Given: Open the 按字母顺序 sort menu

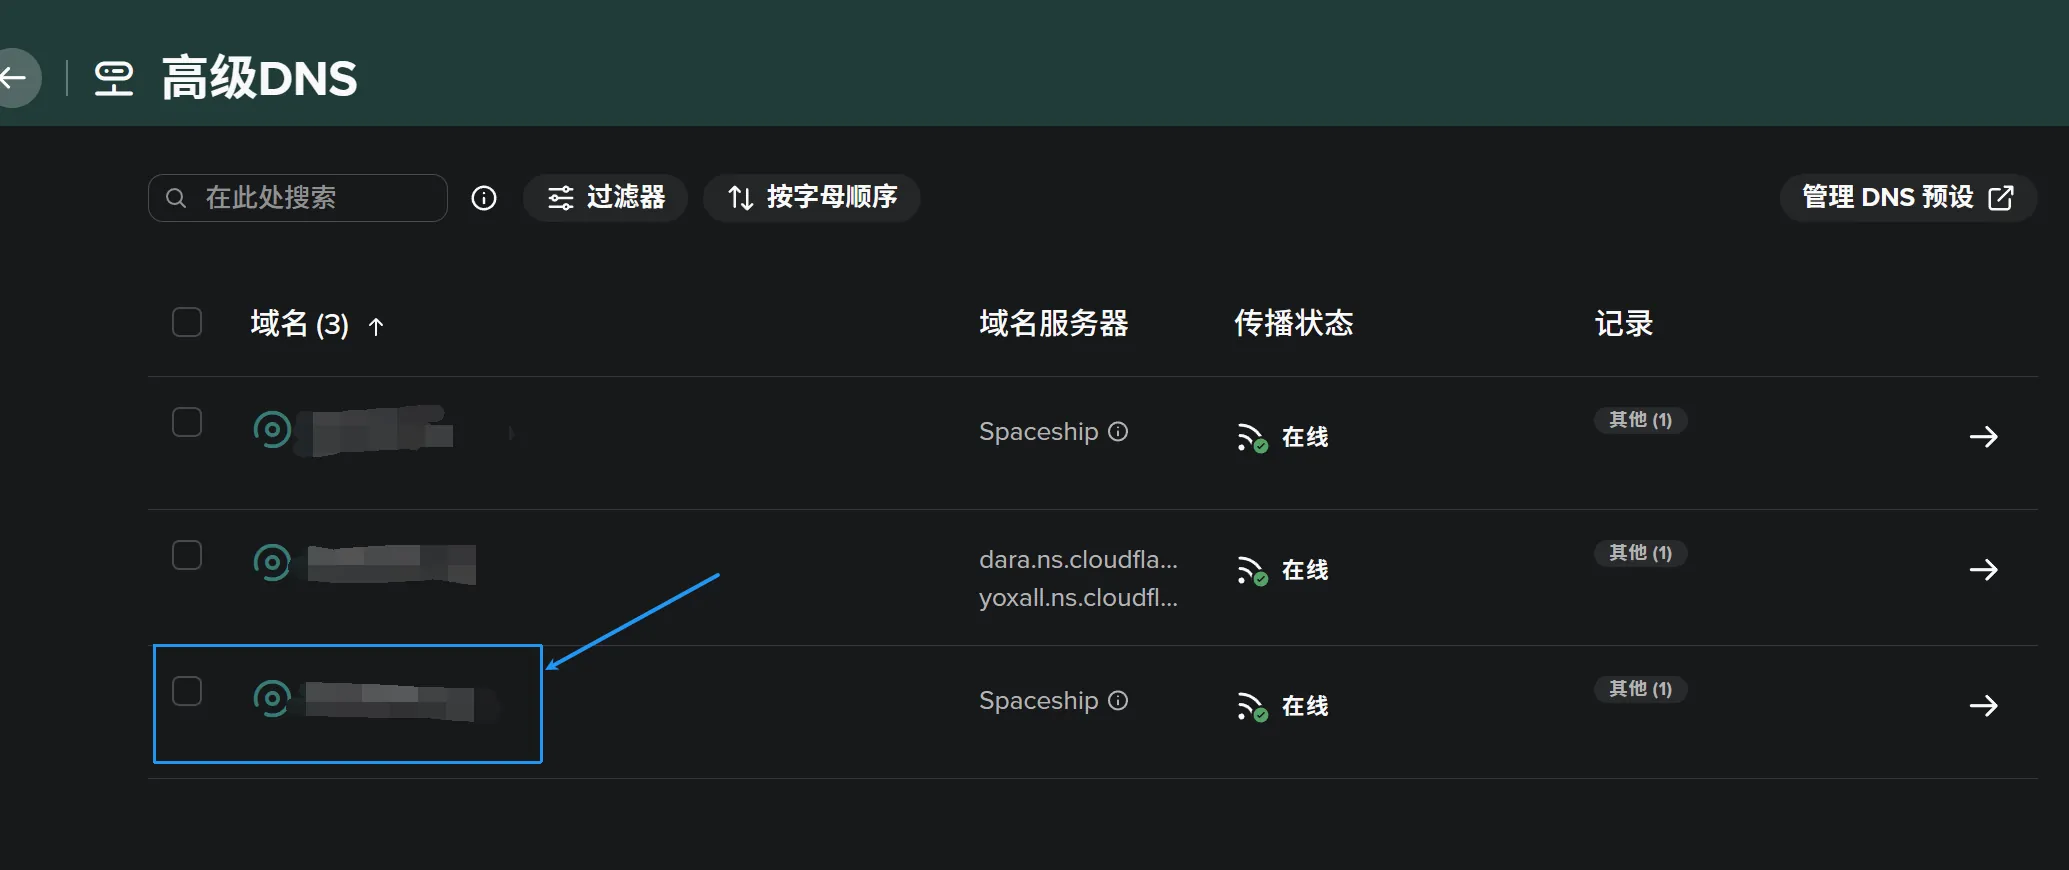Looking at the screenshot, I should pyautogui.click(x=811, y=198).
